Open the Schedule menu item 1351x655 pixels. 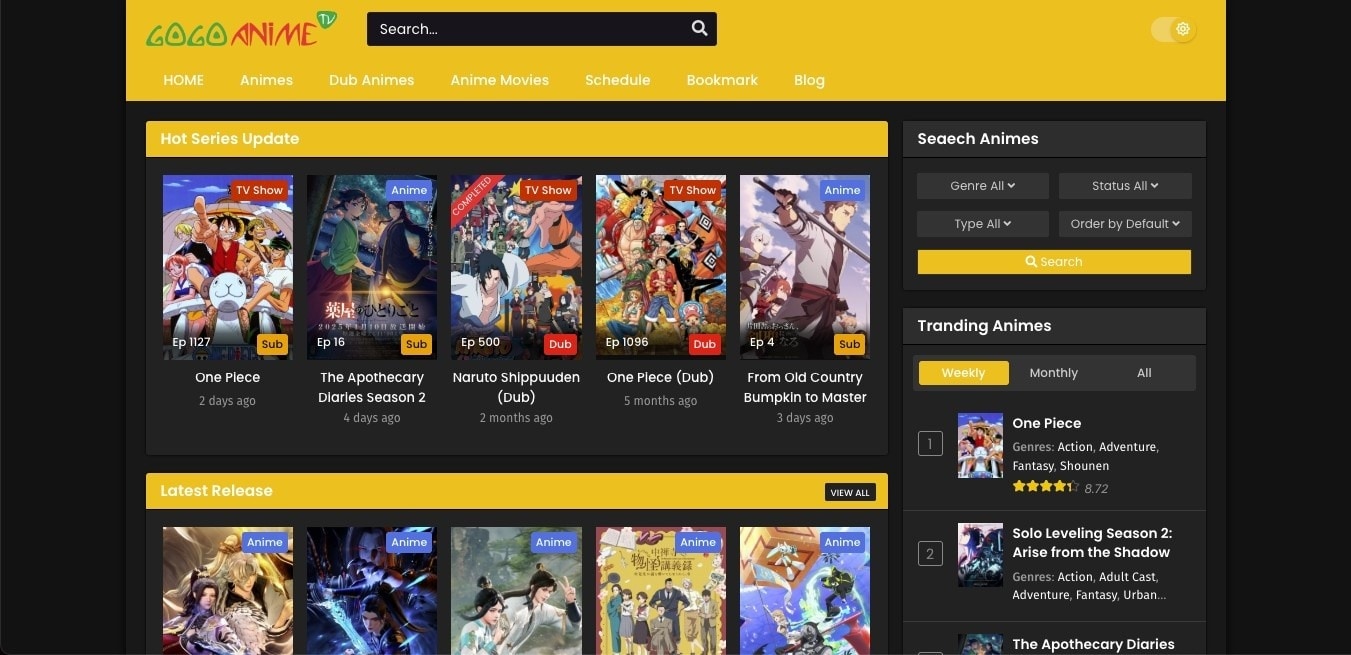click(617, 80)
